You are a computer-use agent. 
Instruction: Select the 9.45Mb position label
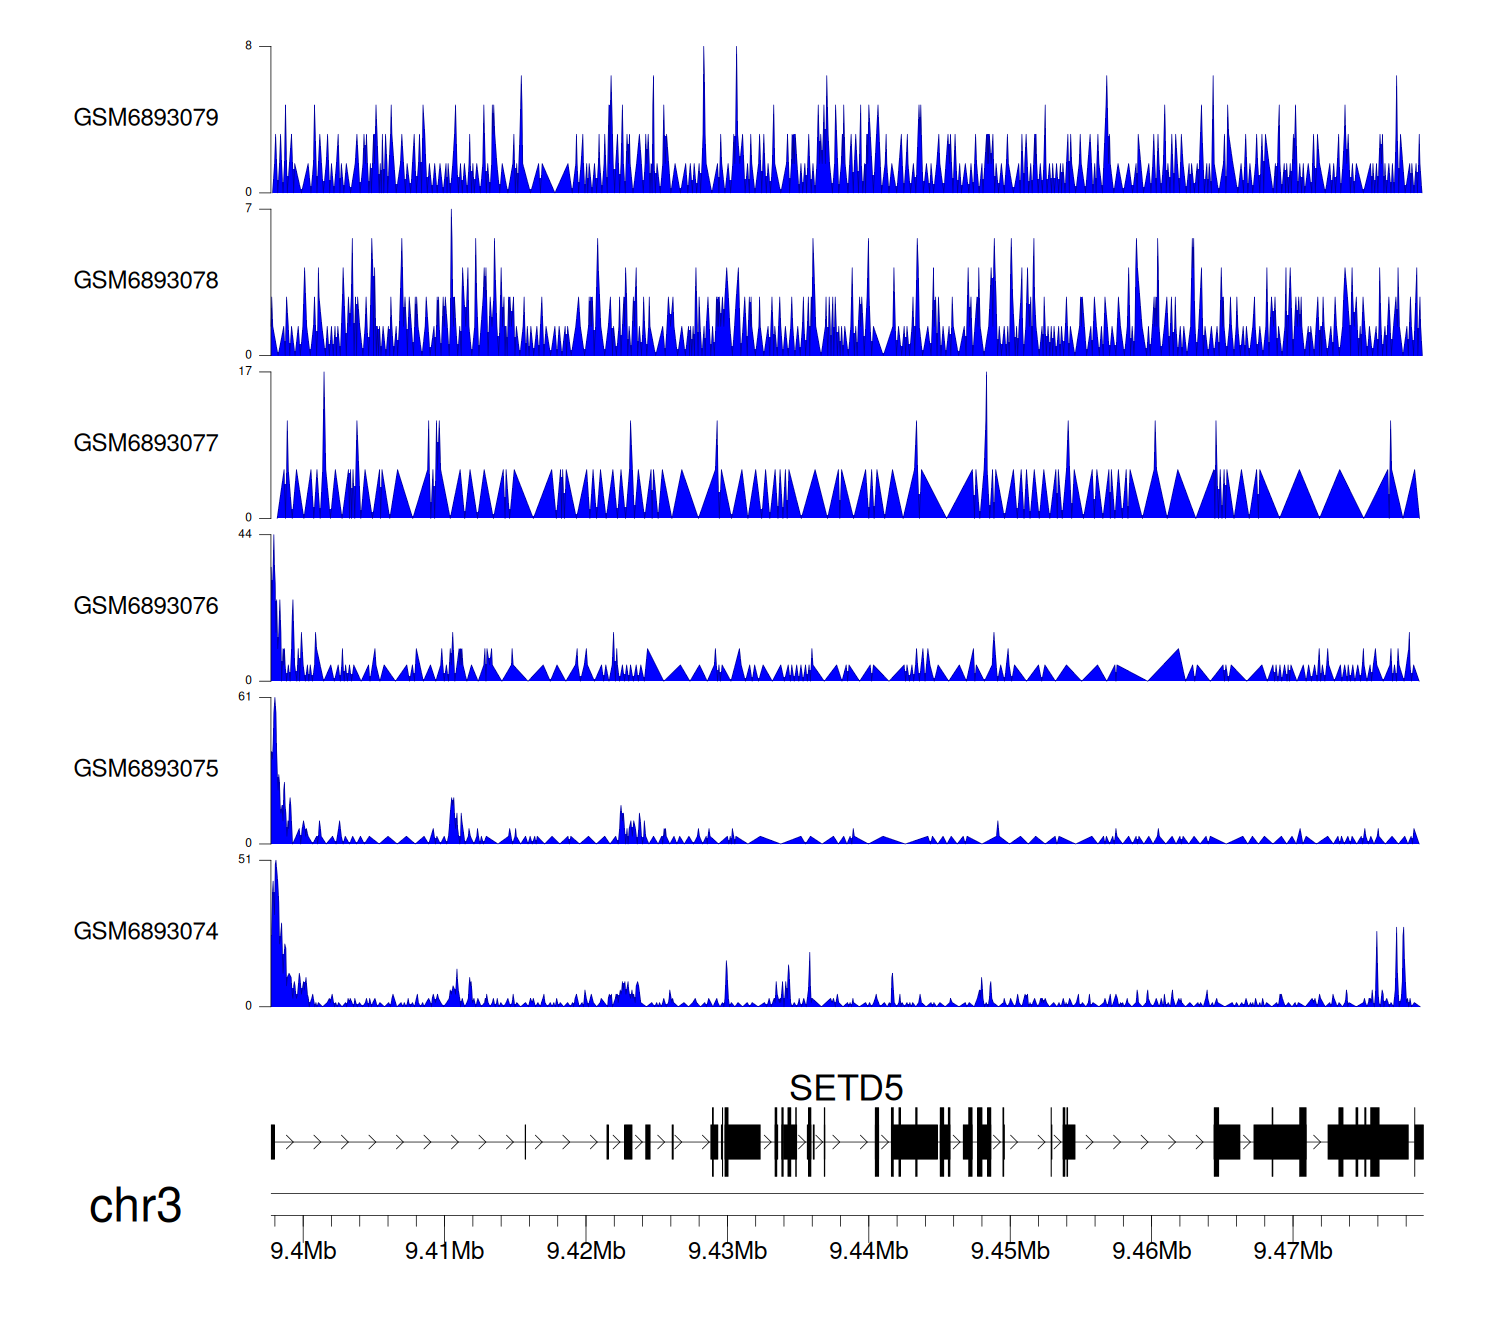tap(1010, 1251)
